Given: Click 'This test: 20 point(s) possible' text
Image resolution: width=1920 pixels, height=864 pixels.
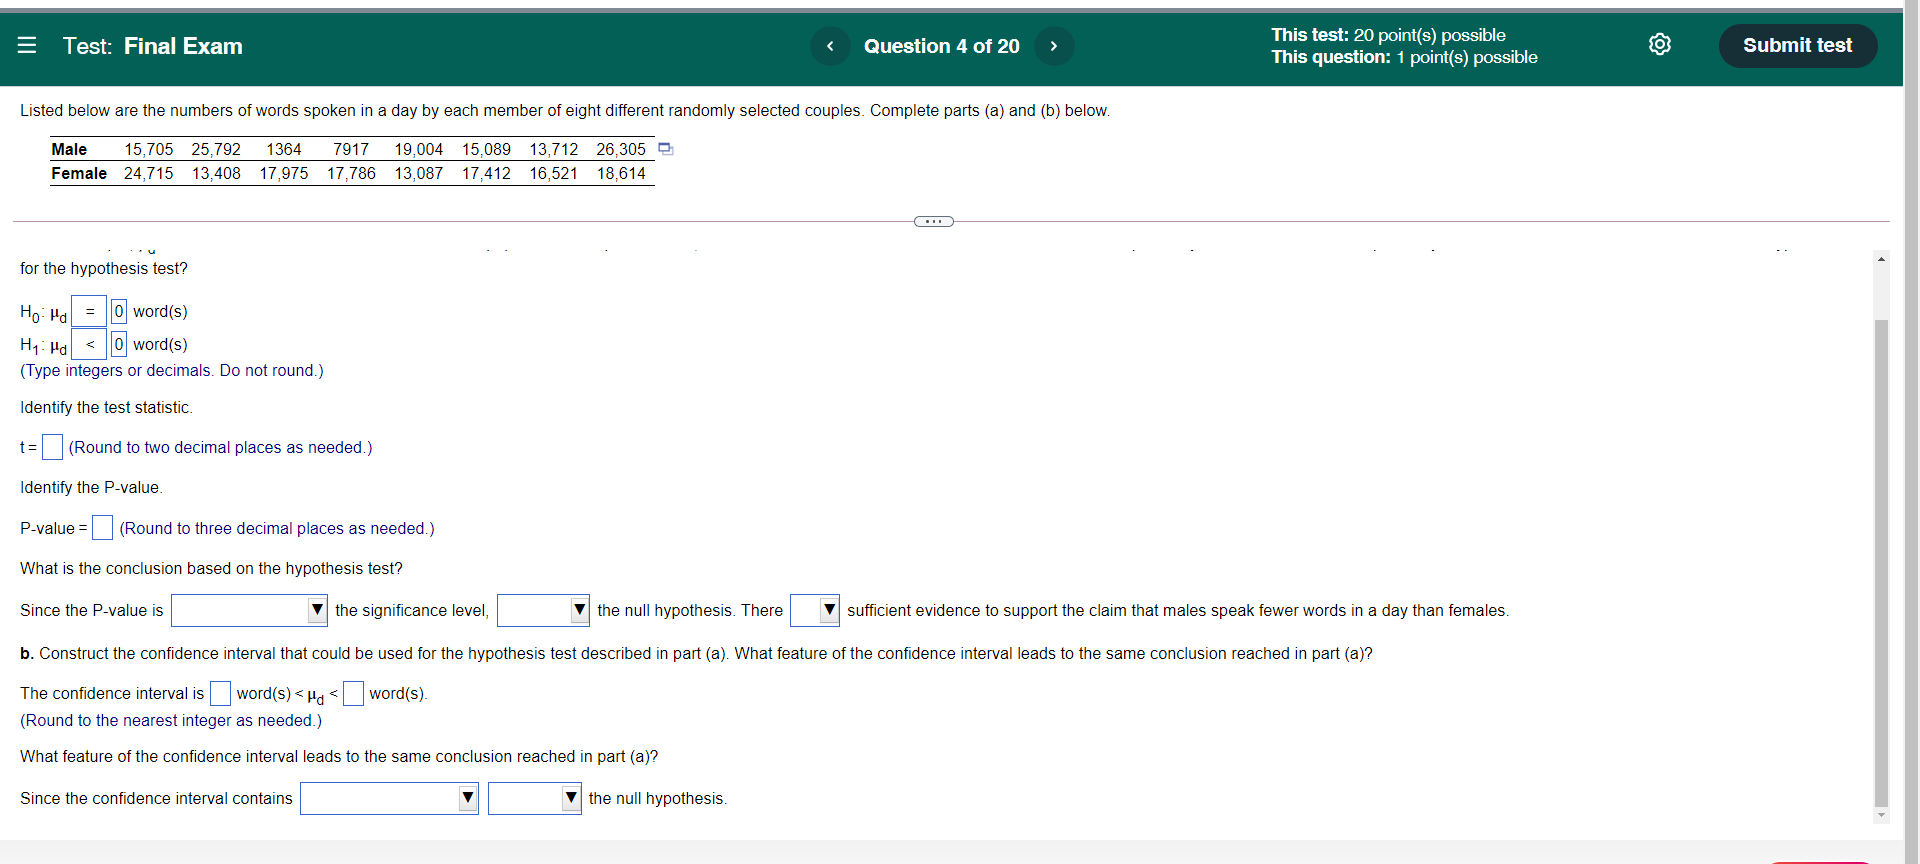Looking at the screenshot, I should coord(1388,35).
